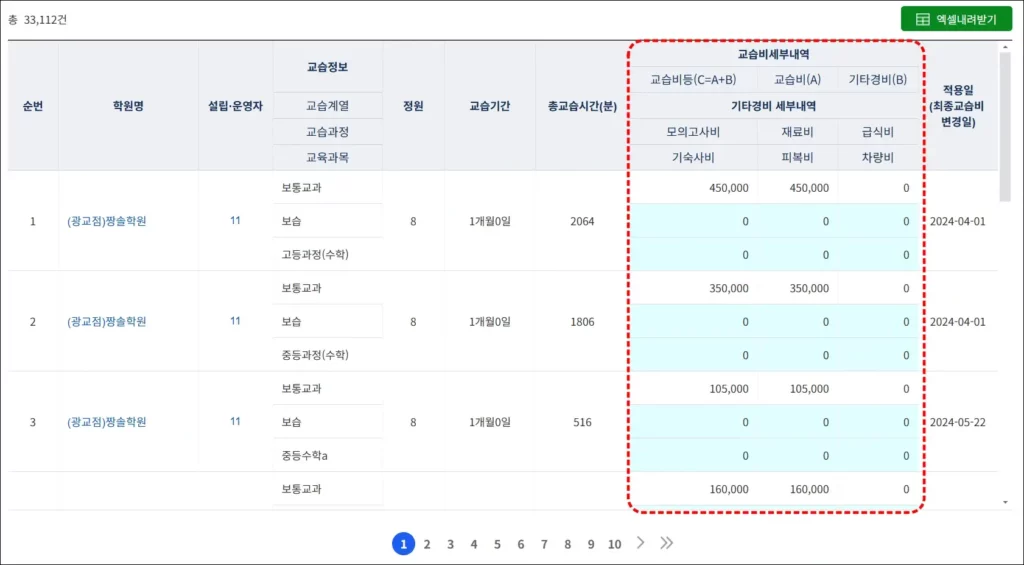Click the 학원명 column header
This screenshot has width=1024, height=565.
[128, 106]
